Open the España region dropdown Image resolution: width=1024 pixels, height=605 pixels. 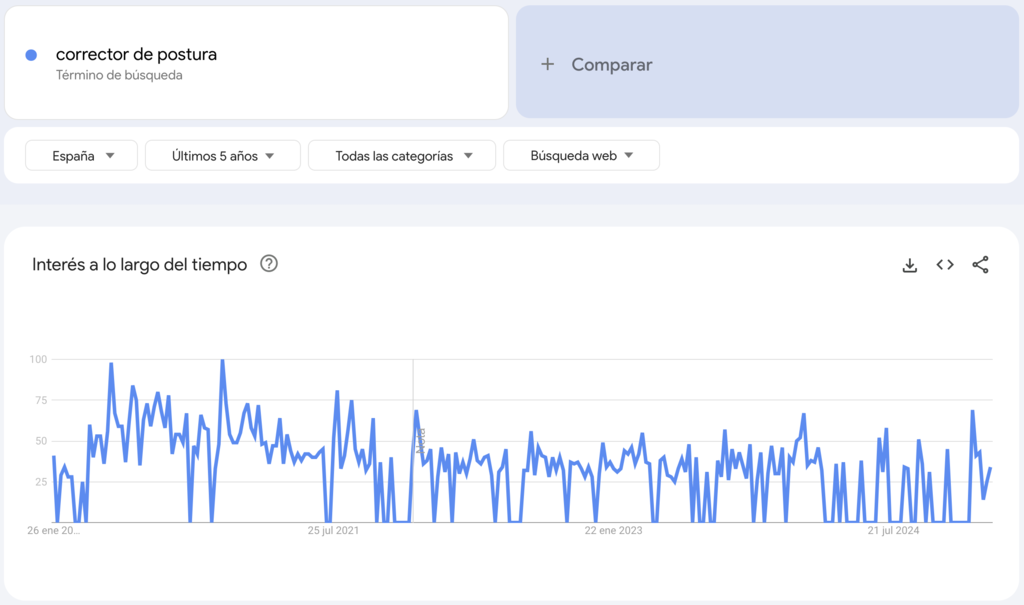[x=80, y=155]
